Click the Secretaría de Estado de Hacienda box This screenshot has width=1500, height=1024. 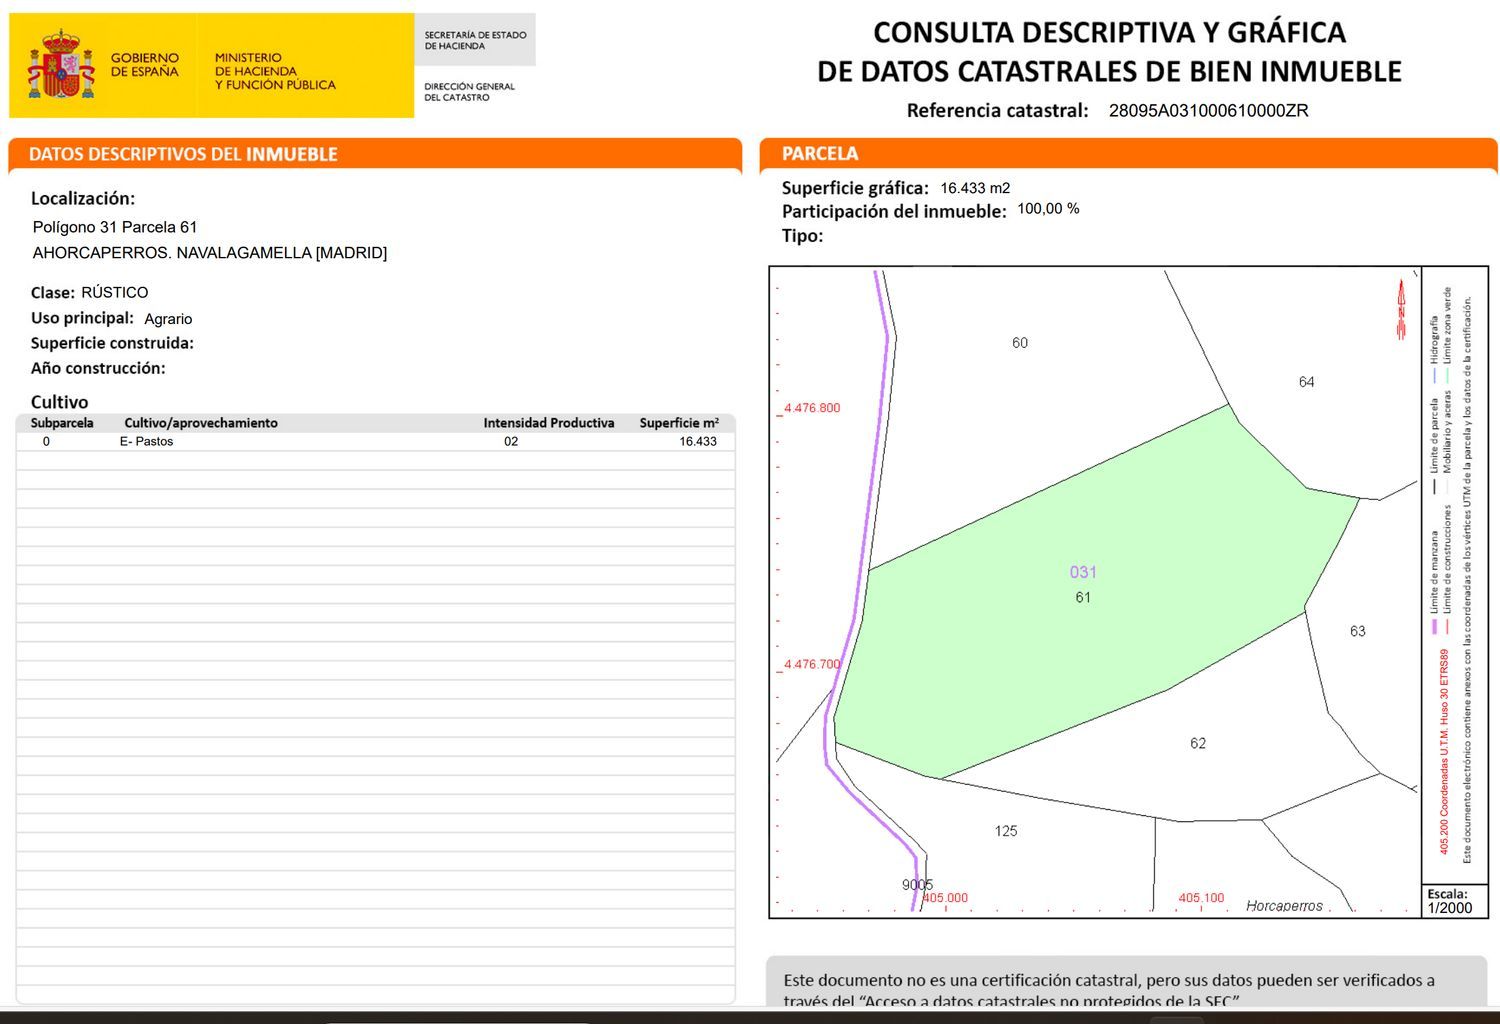point(475,40)
